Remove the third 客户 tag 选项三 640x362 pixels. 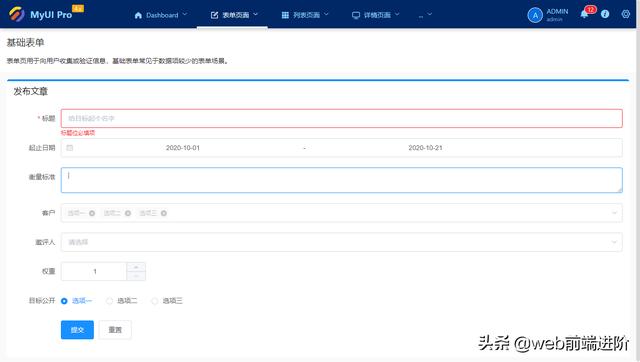pyautogui.click(x=164, y=213)
